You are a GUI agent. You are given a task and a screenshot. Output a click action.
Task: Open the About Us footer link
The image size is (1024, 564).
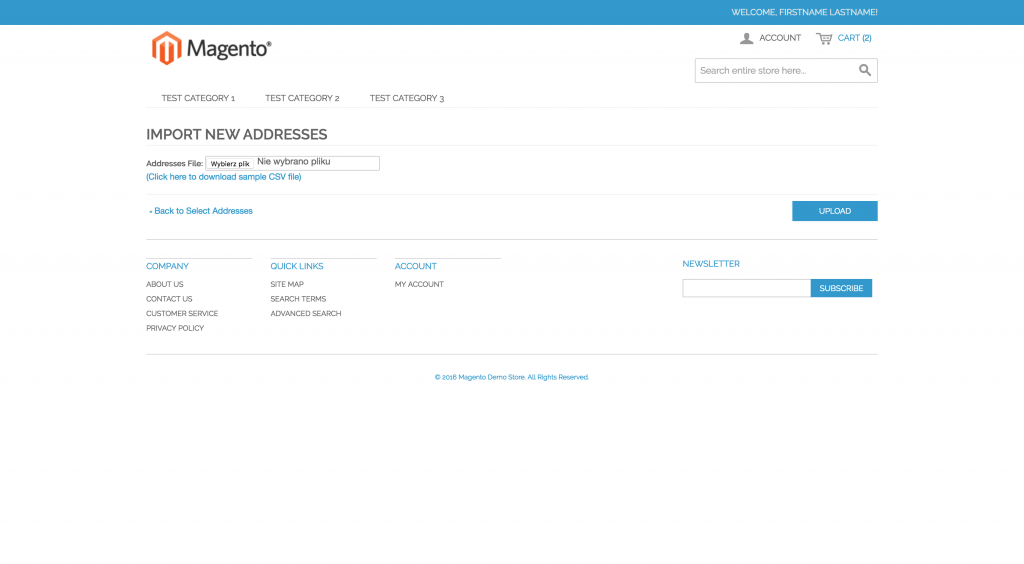coord(165,284)
